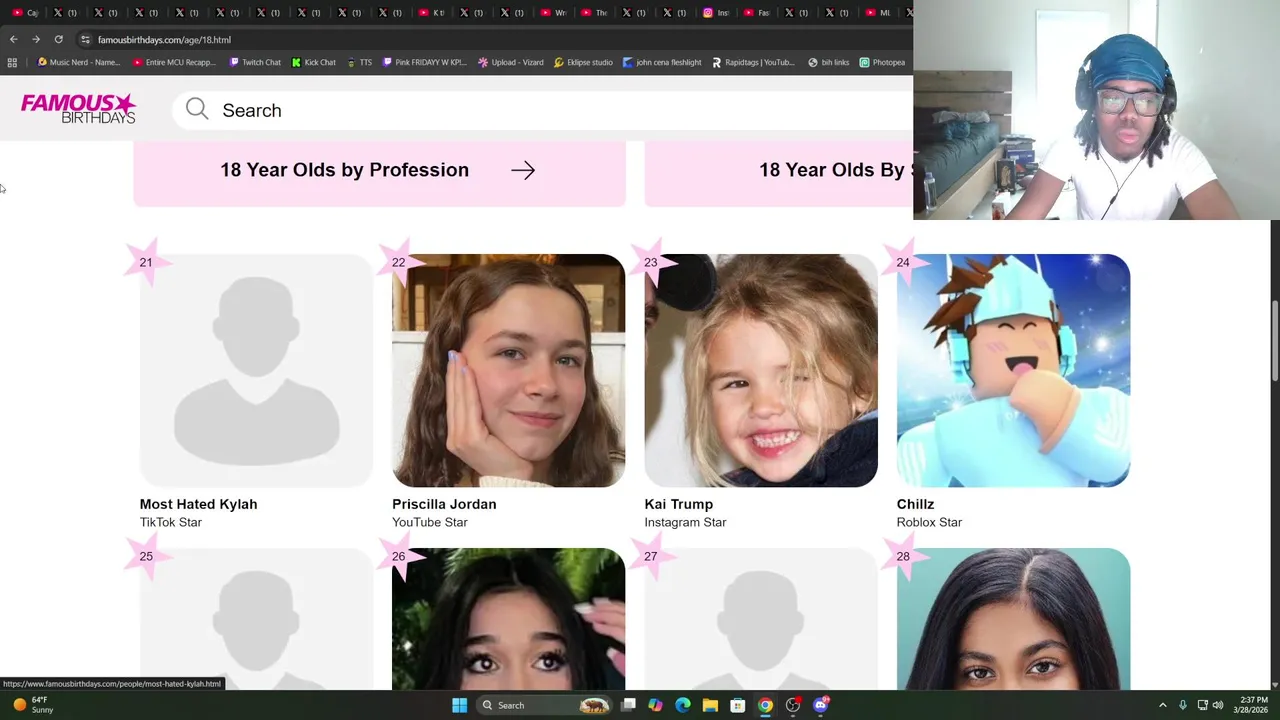Open the Windows Start menu

459,705
